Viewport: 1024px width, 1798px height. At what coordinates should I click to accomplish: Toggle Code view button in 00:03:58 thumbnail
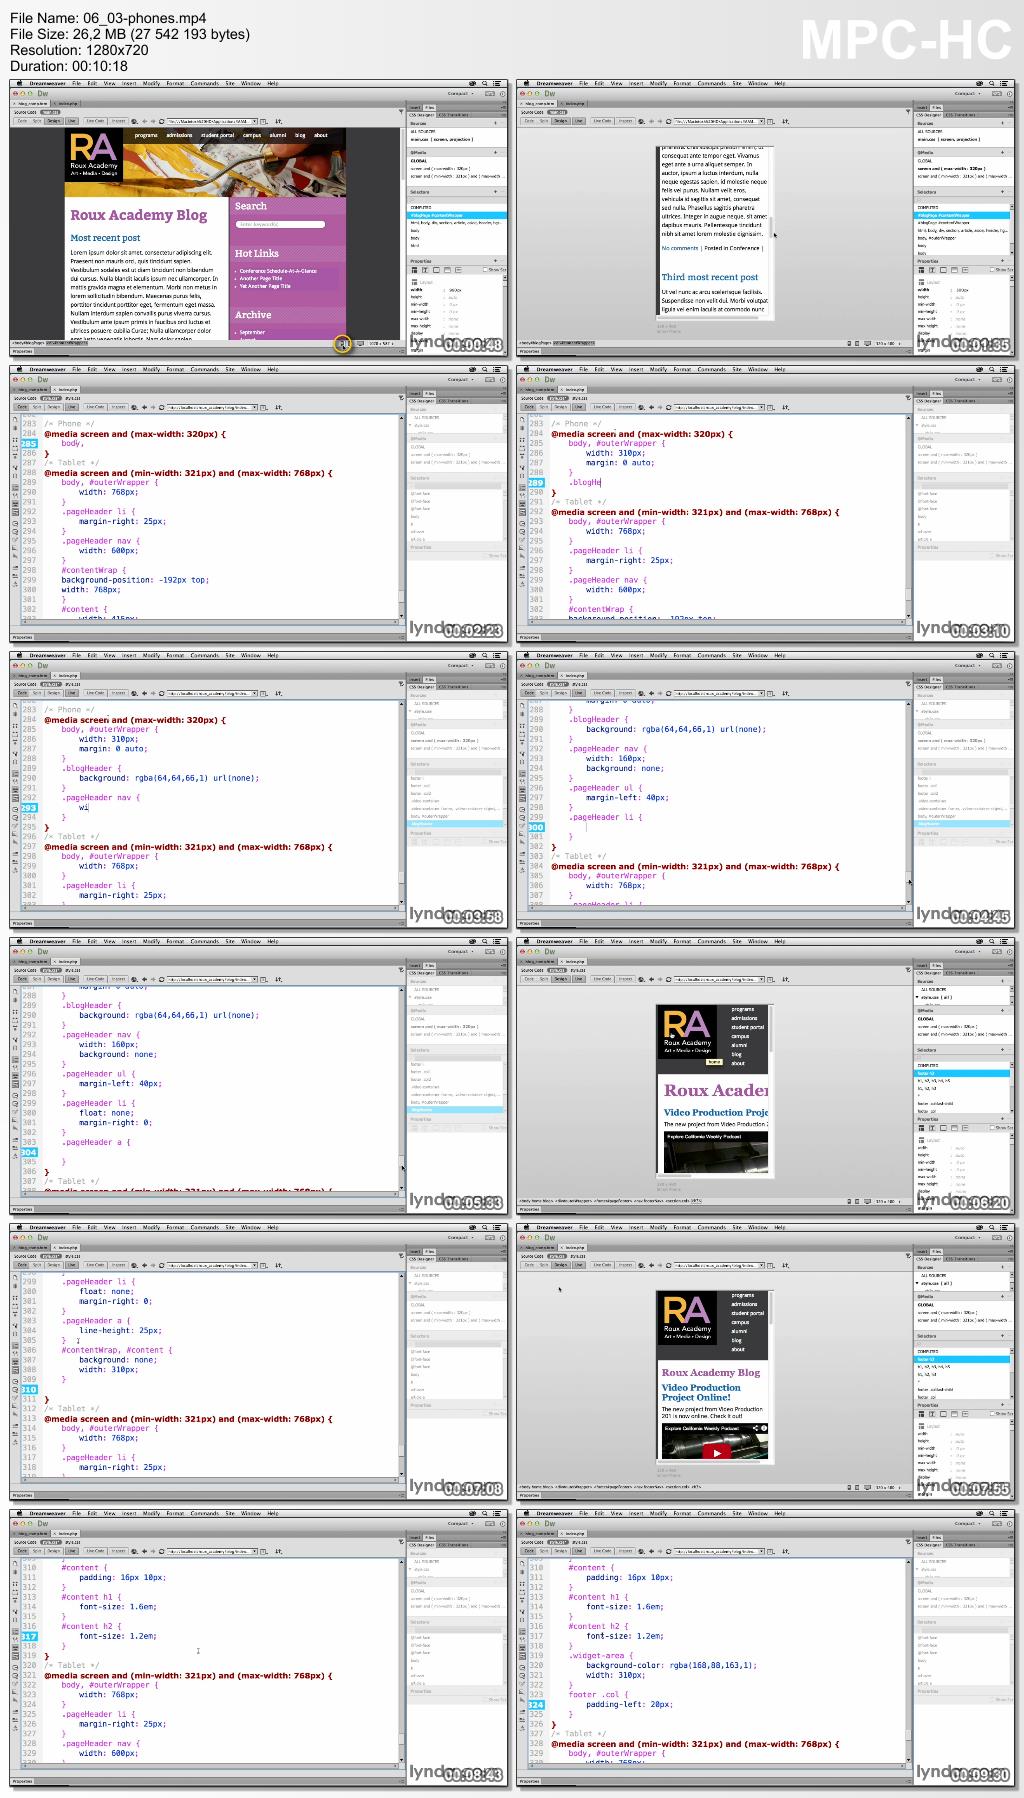coord(22,693)
